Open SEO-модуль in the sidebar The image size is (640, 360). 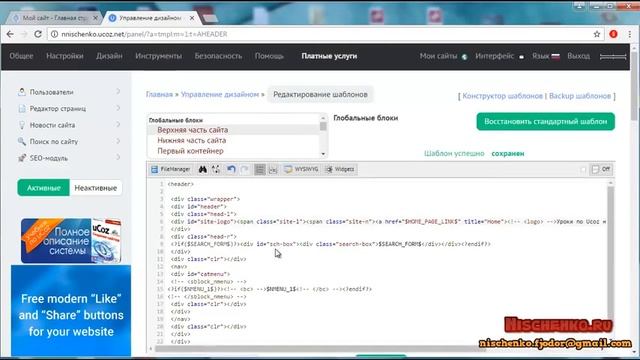(x=49, y=158)
